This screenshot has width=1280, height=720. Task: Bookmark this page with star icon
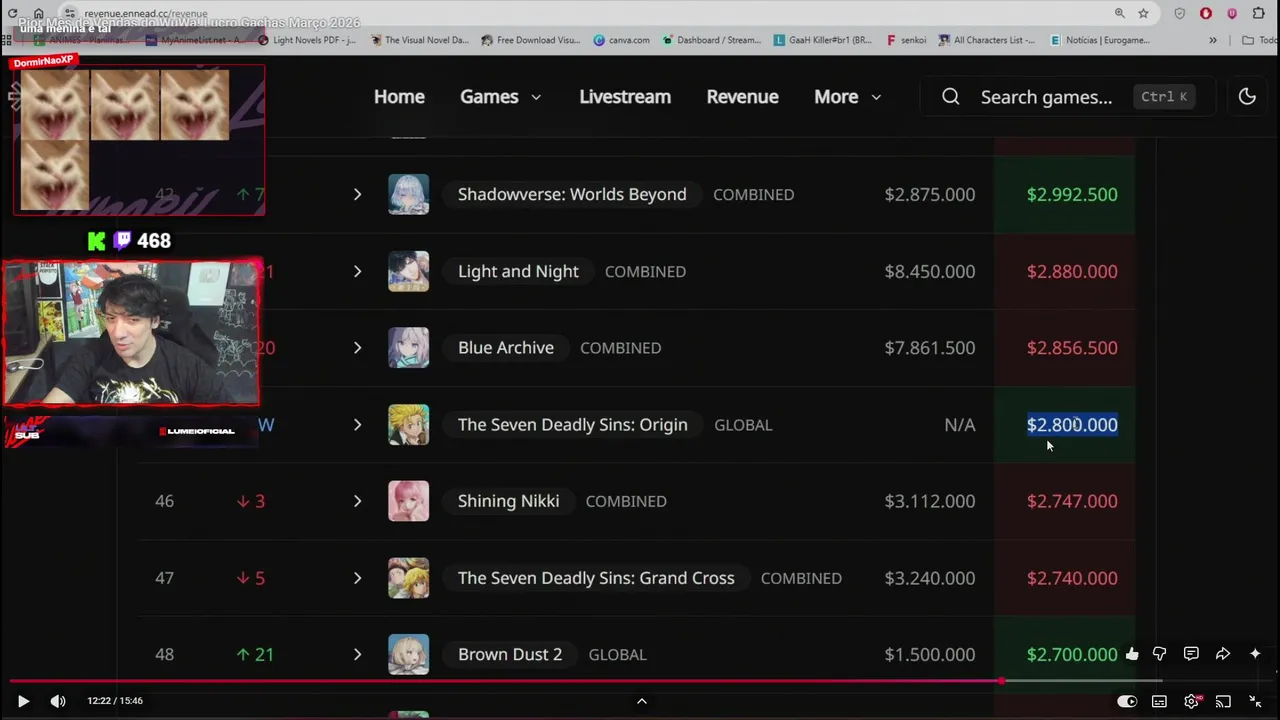pyautogui.click(x=1143, y=13)
